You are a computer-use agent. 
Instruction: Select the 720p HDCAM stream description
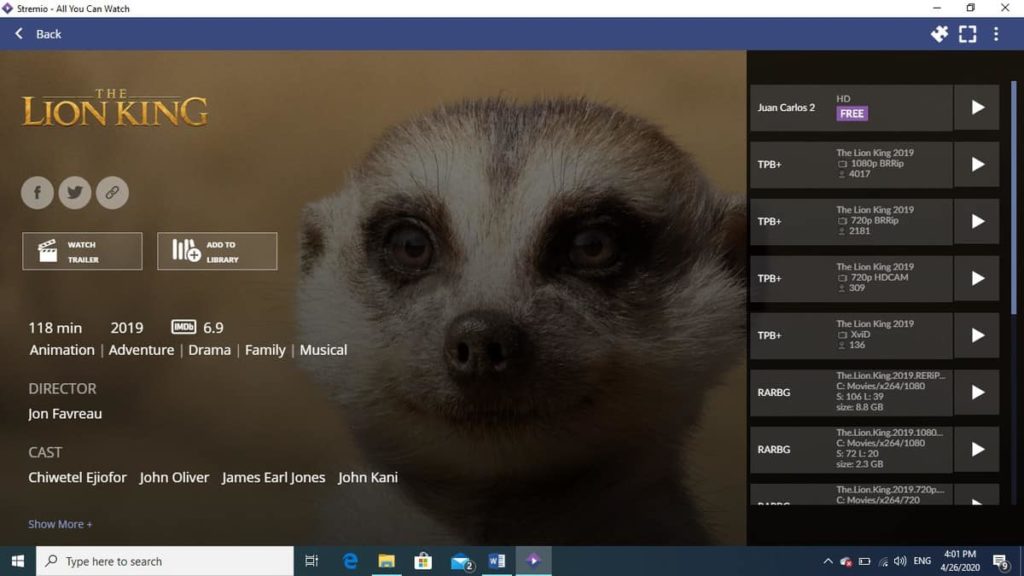[x=875, y=278]
